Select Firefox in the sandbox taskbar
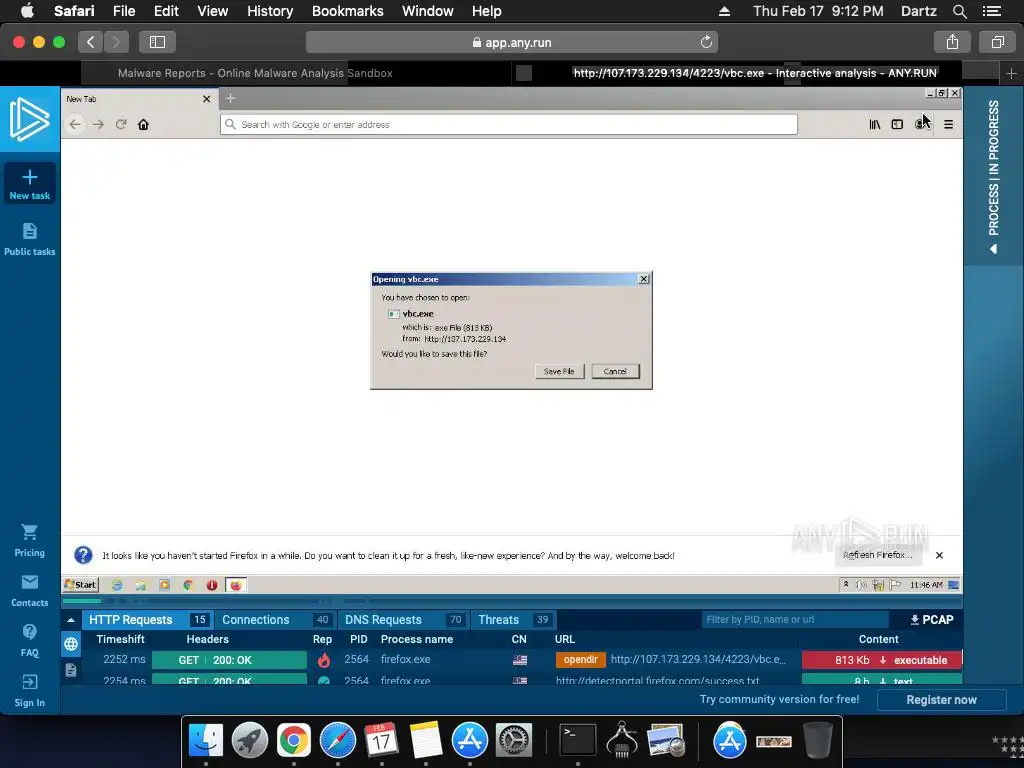 point(236,585)
